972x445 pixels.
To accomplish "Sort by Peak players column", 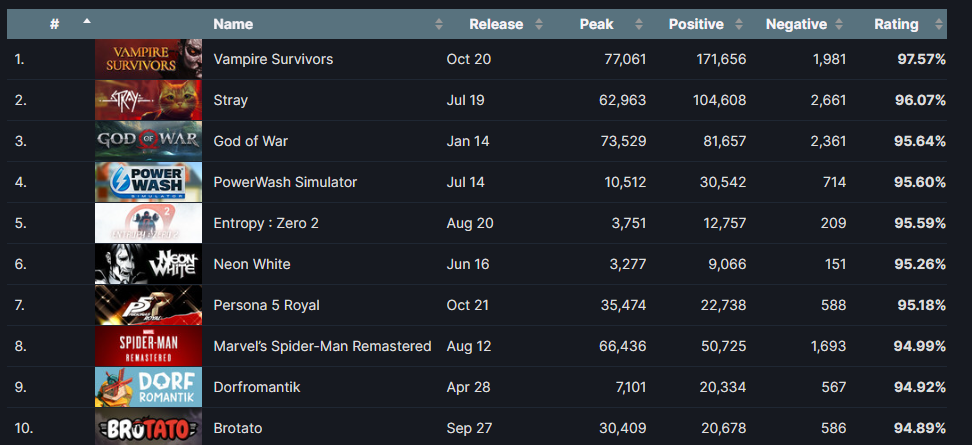I will coord(596,24).
